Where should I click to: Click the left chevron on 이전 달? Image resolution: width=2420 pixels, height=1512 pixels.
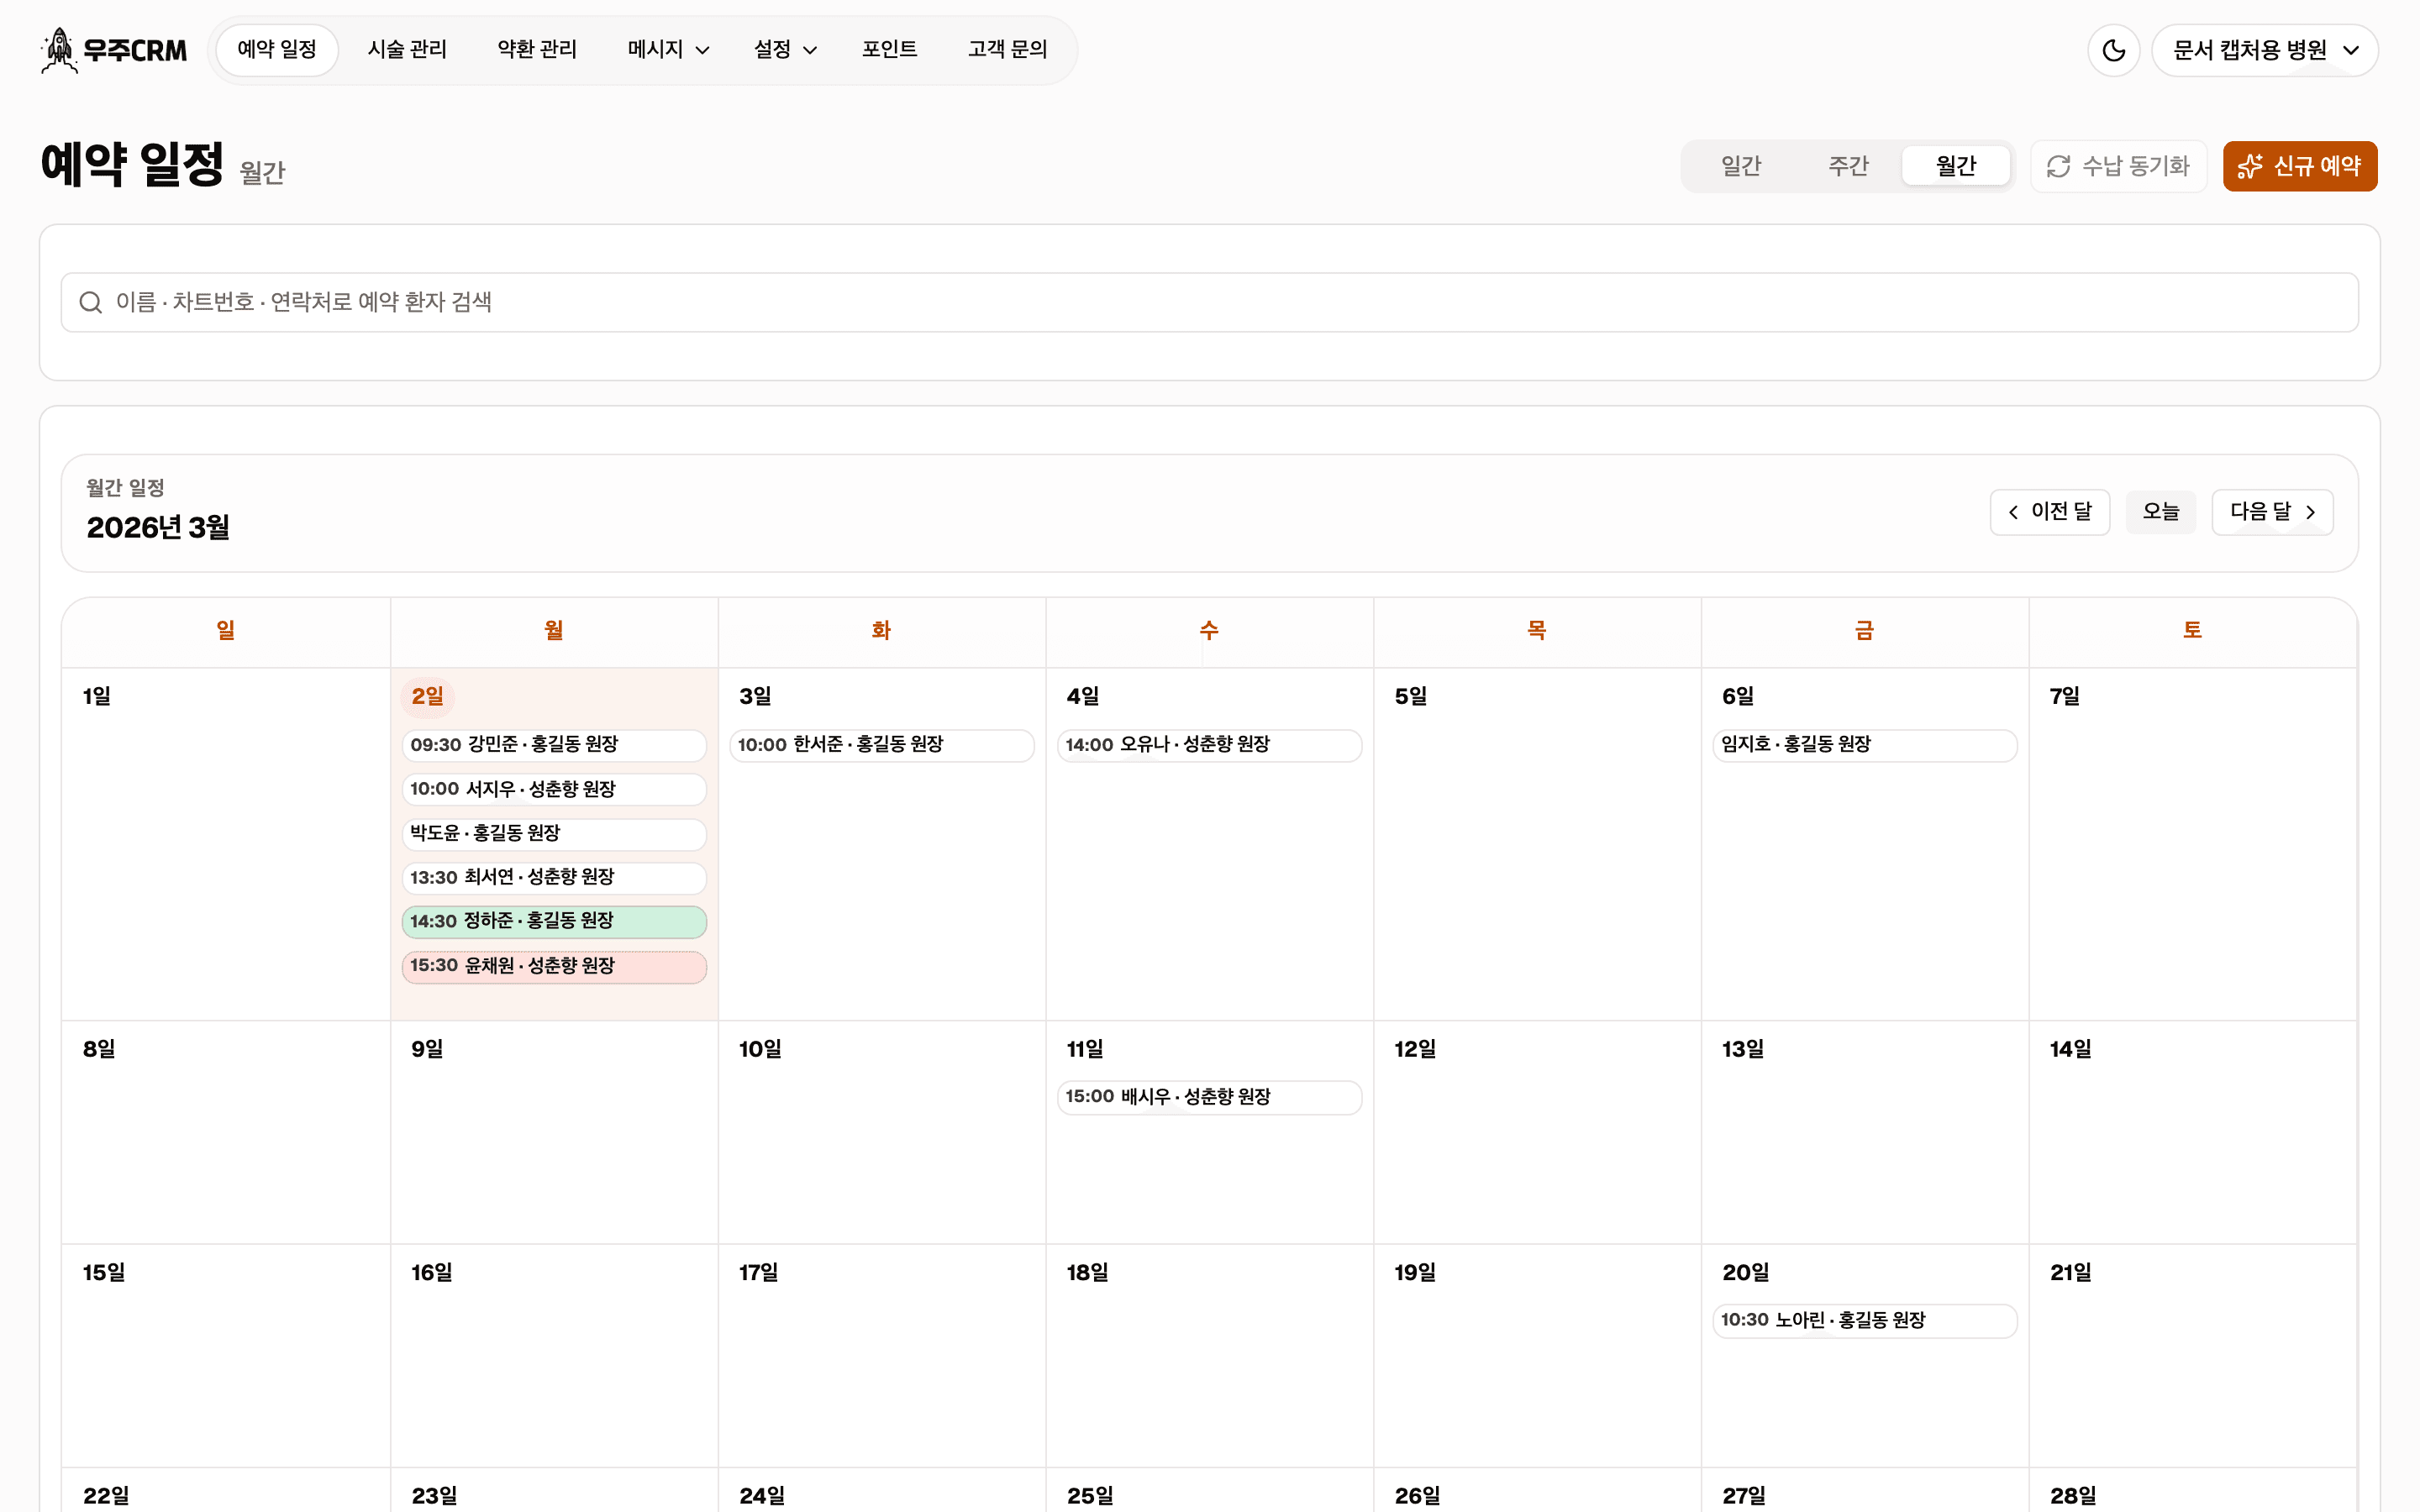point(2013,512)
